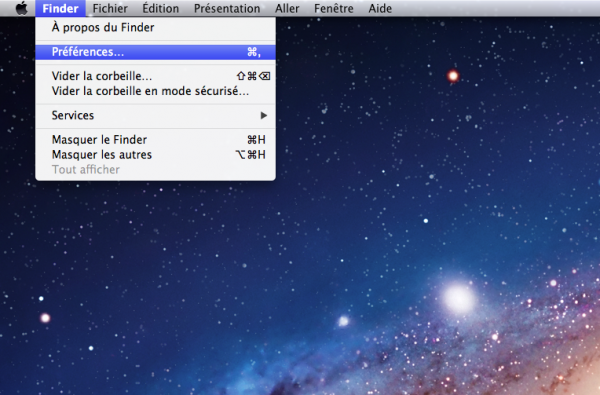This screenshot has height=395, width=600.
Task: Open the Fichier menu
Action: 110,8
